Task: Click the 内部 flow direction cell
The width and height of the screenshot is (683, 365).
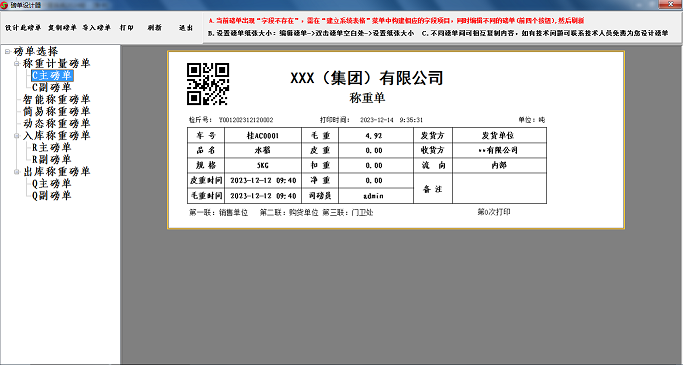Action: pos(499,166)
